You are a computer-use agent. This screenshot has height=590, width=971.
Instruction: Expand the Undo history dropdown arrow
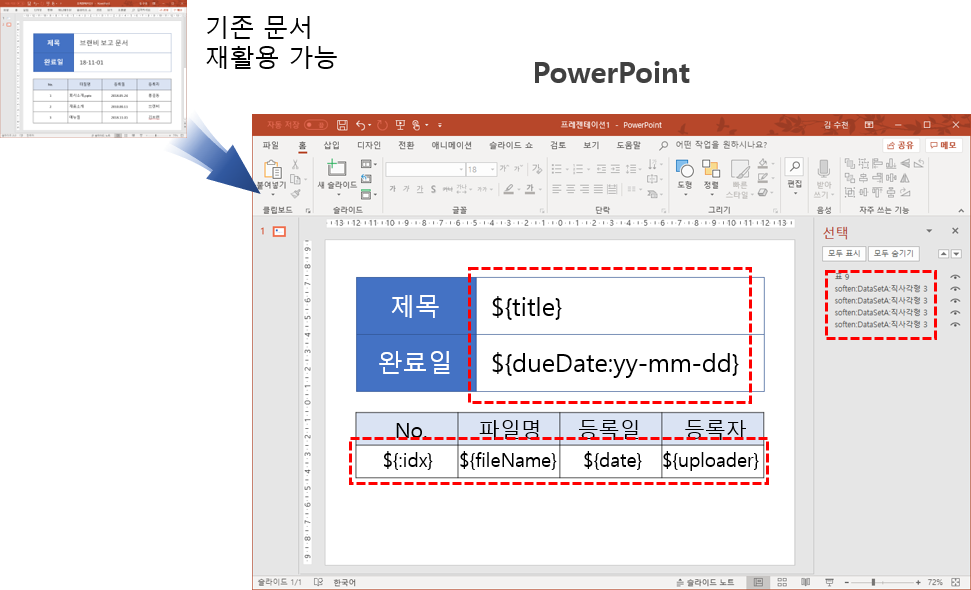click(370, 126)
